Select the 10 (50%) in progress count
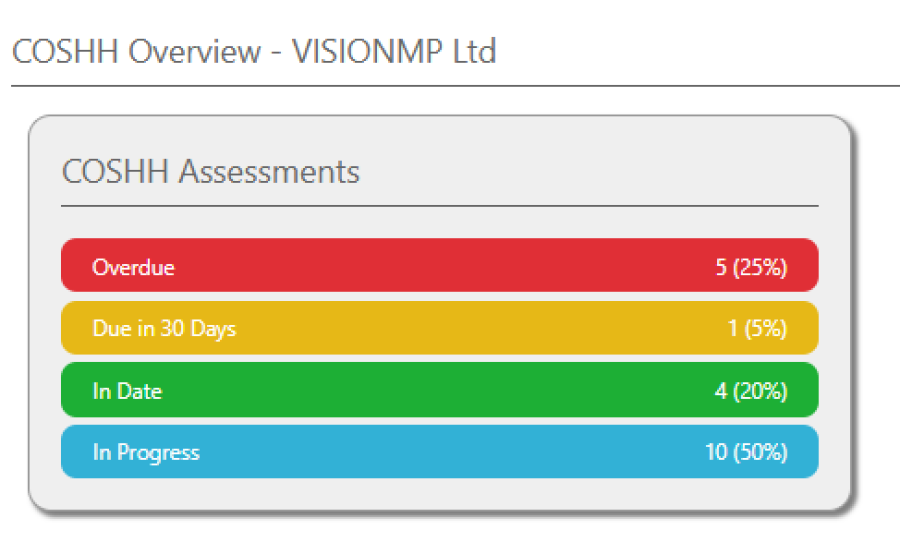 tap(746, 452)
